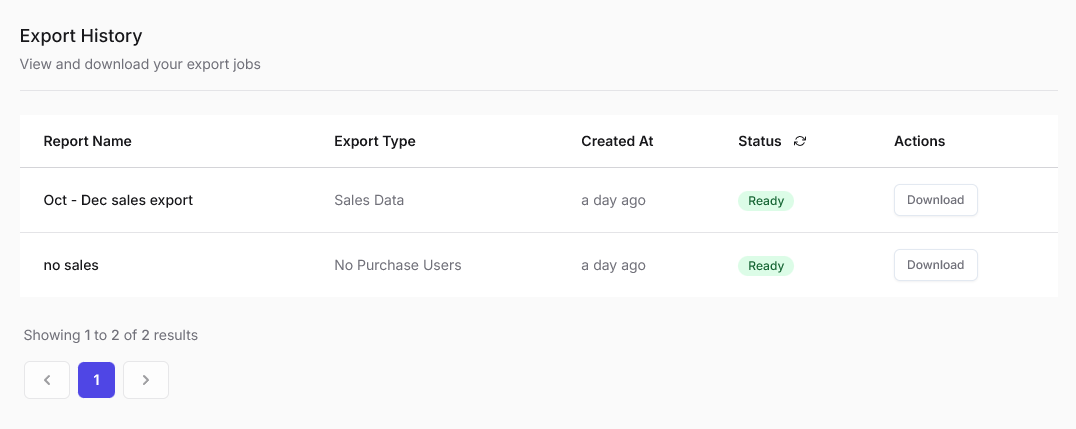The height and width of the screenshot is (429, 1076).
Task: Download the no sales export
Action: [x=935, y=265]
